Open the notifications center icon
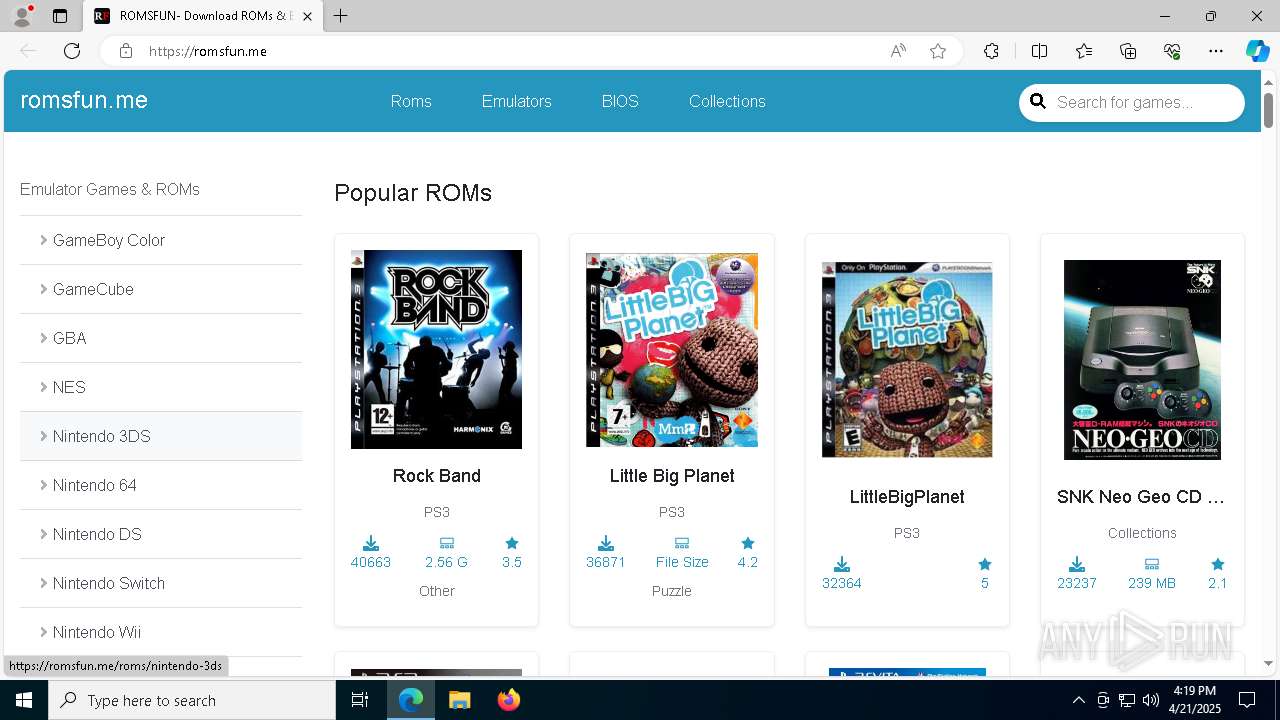Viewport: 1280px width, 720px height. click(1247, 700)
